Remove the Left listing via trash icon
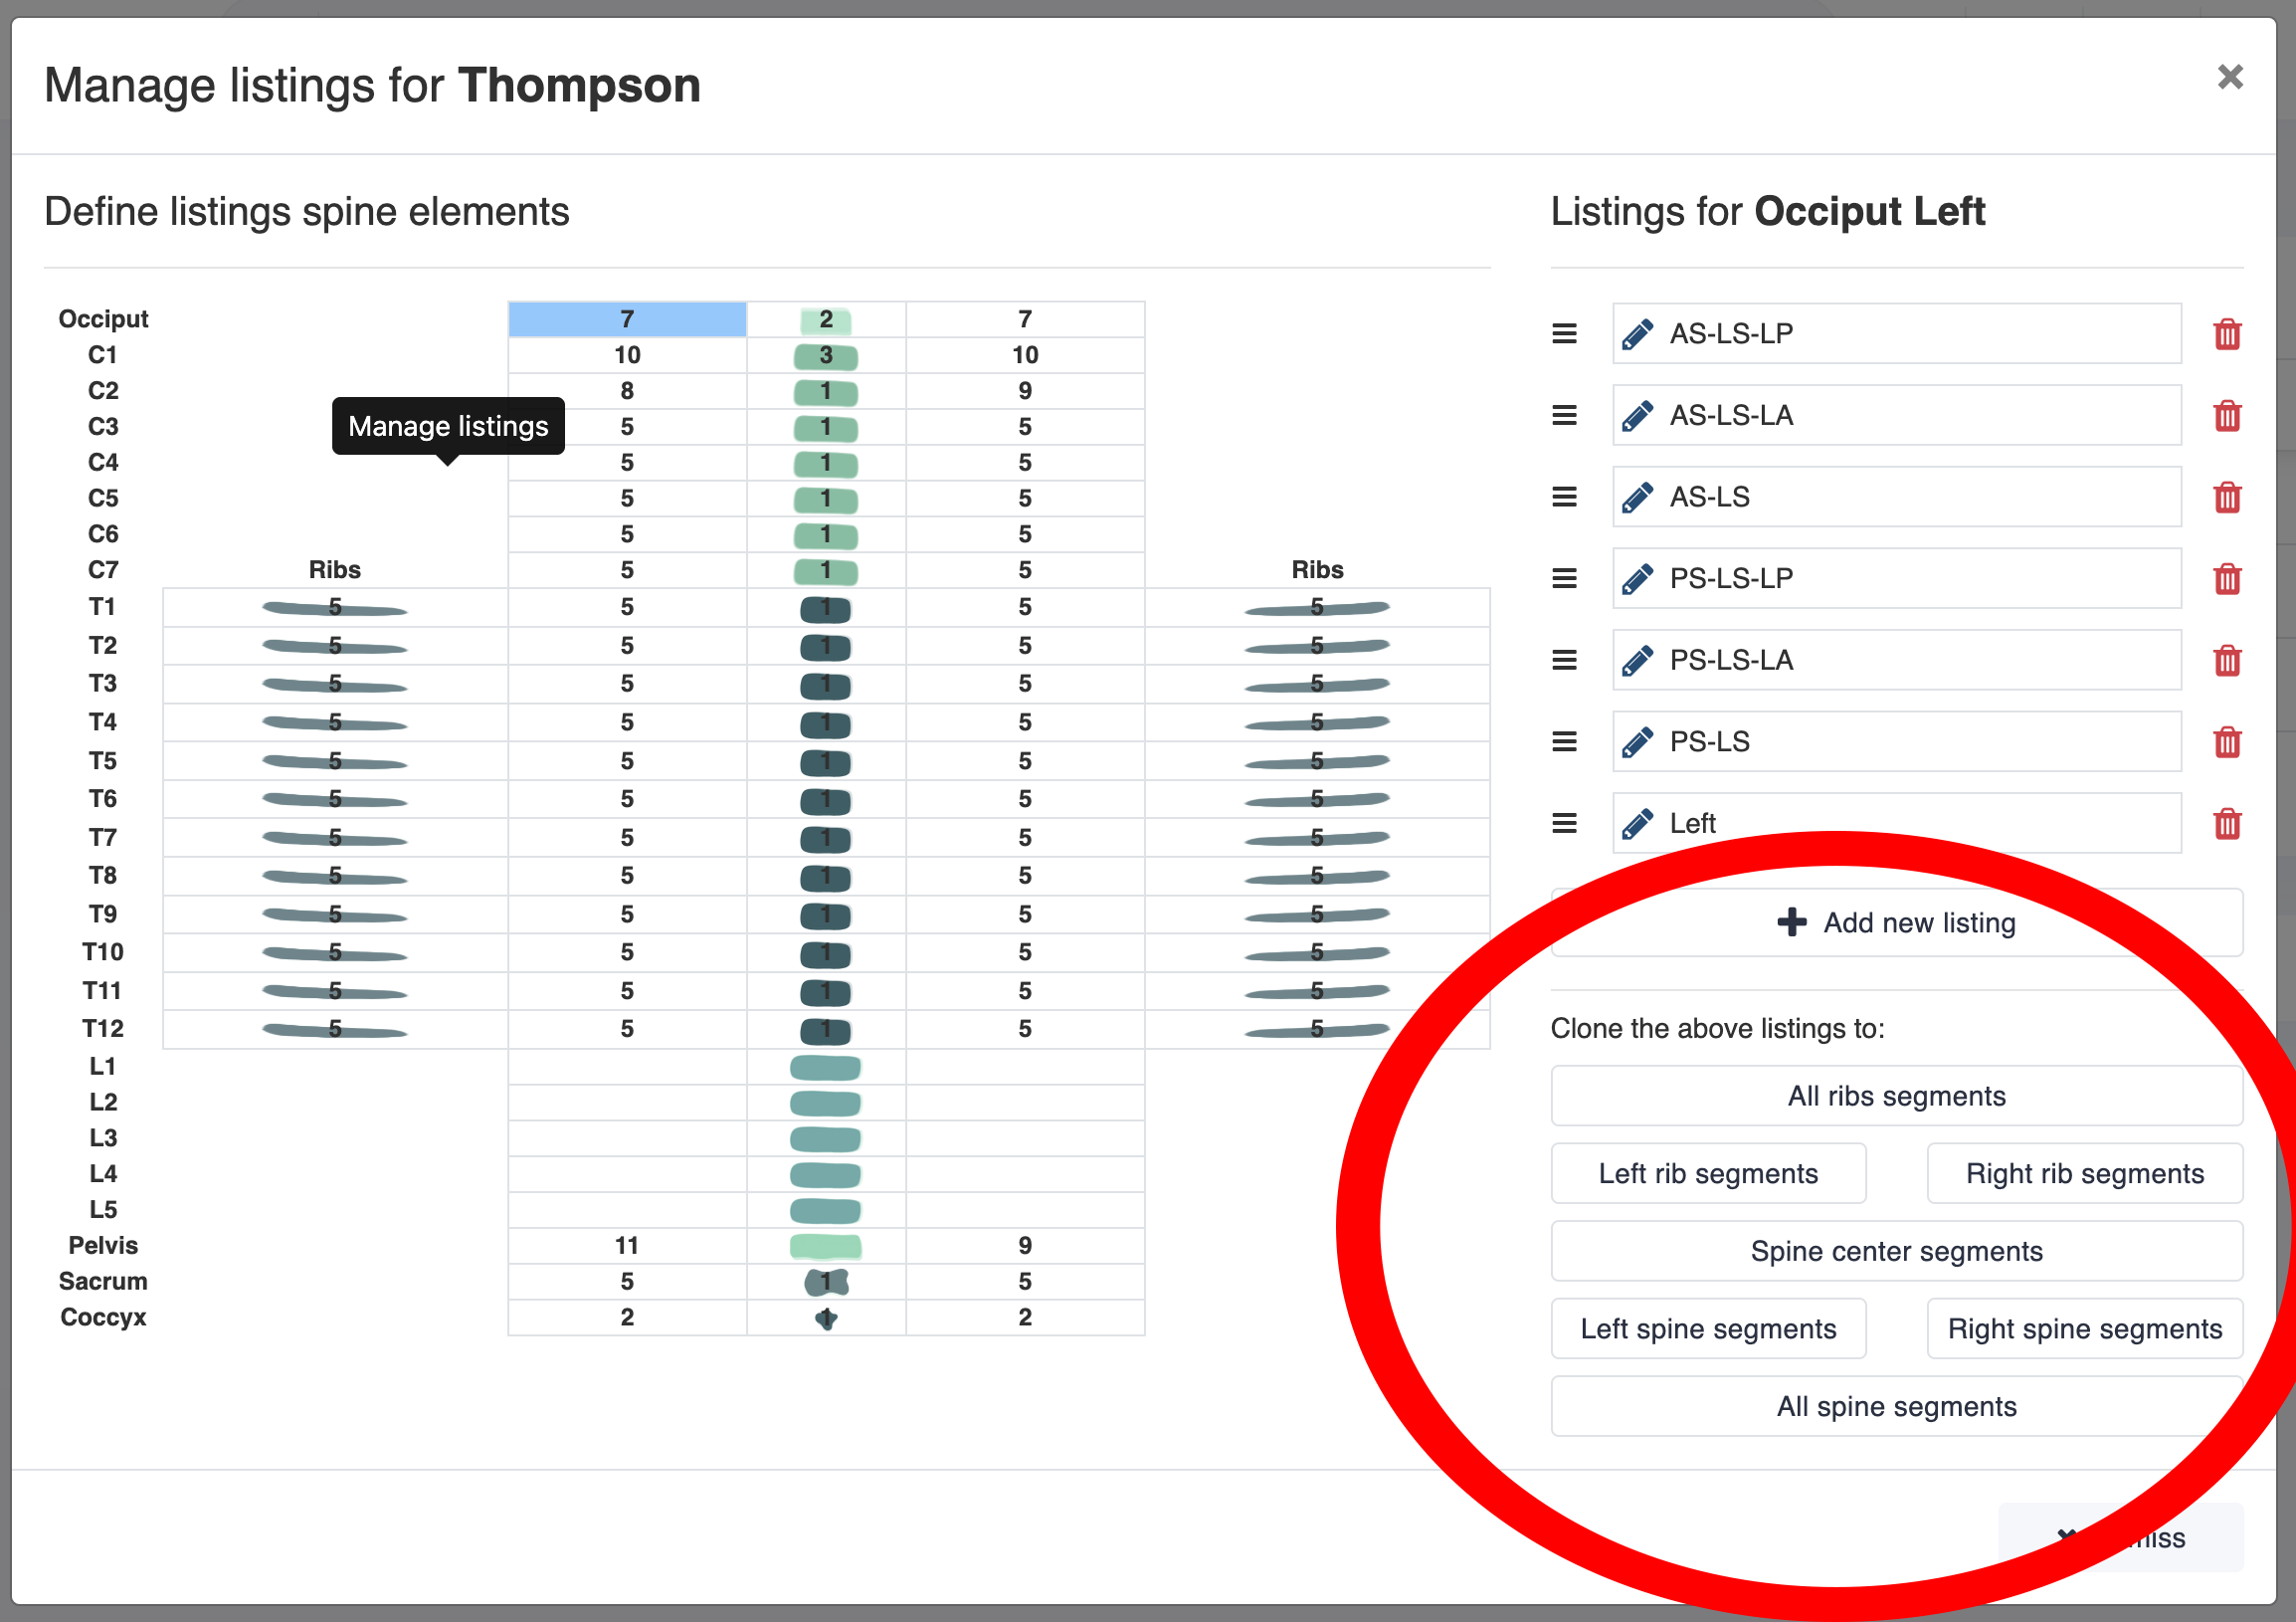The height and width of the screenshot is (1622, 2296). point(2227,824)
